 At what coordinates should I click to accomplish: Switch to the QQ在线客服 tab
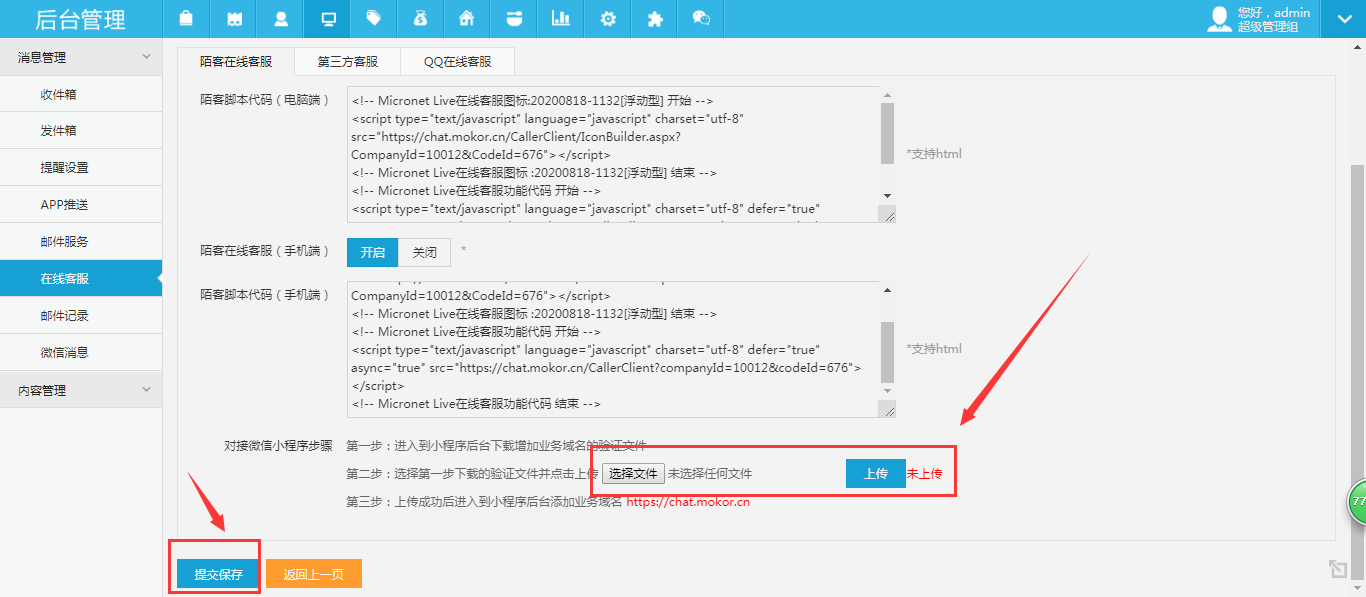pyautogui.click(x=458, y=61)
